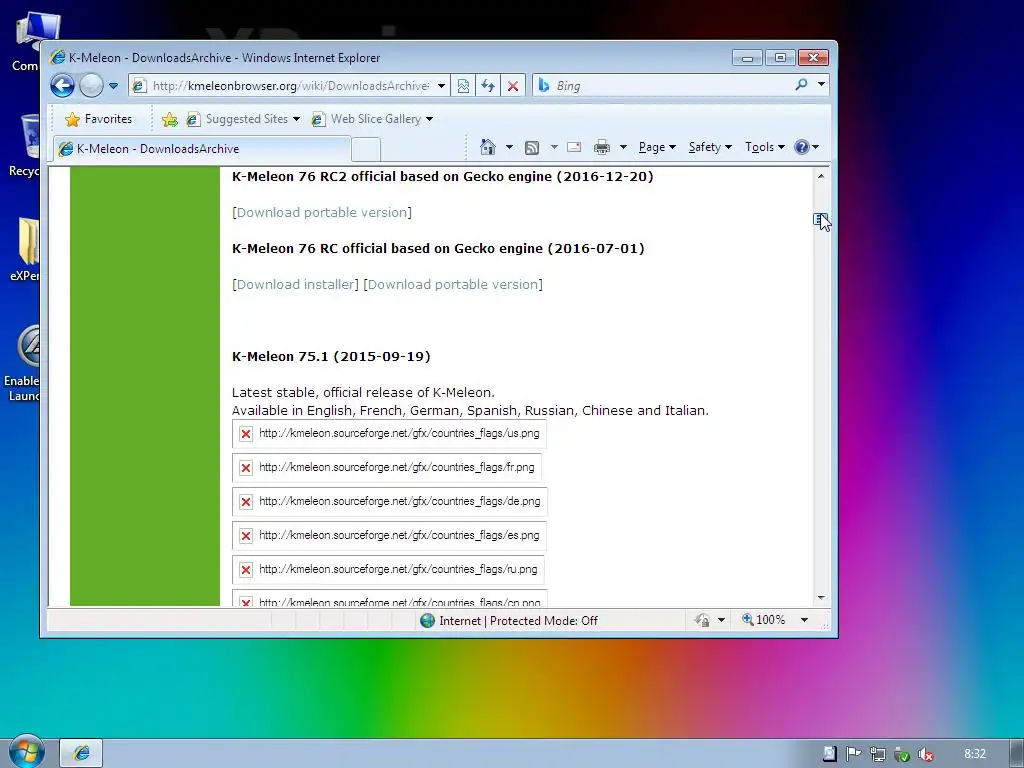Click Download portable version under 76 RC2
Viewport: 1024px width, 768px height.
click(x=322, y=212)
